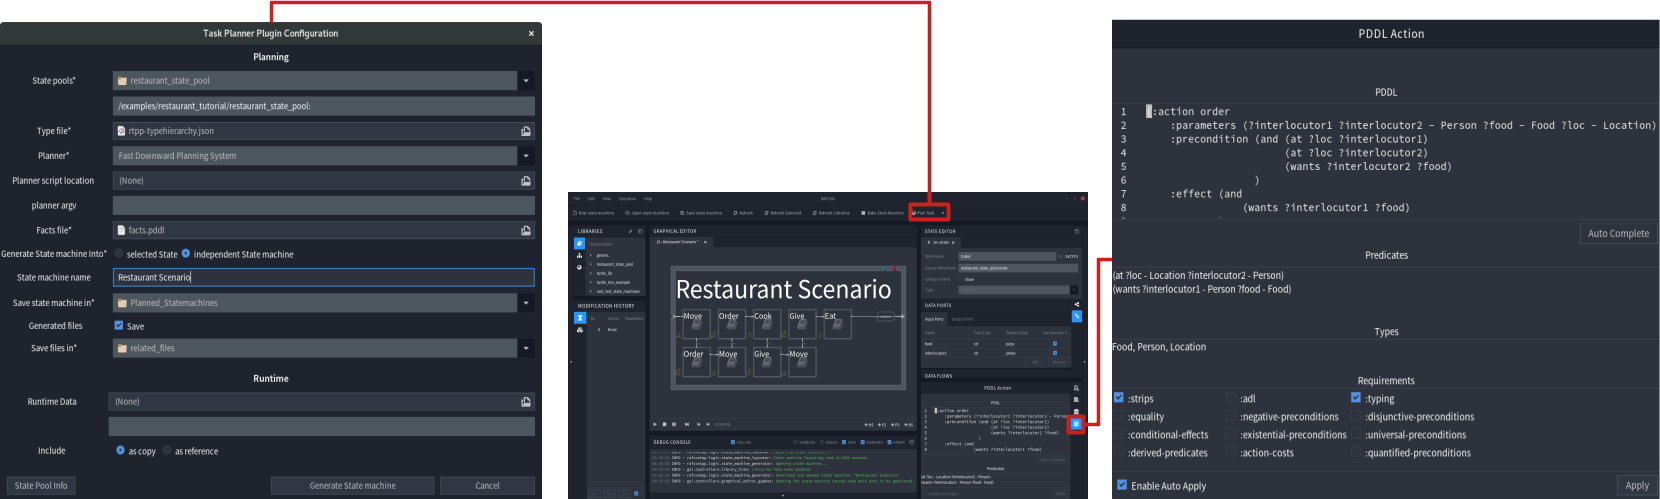Click the pencil edit icon in Libraries header

point(630,231)
